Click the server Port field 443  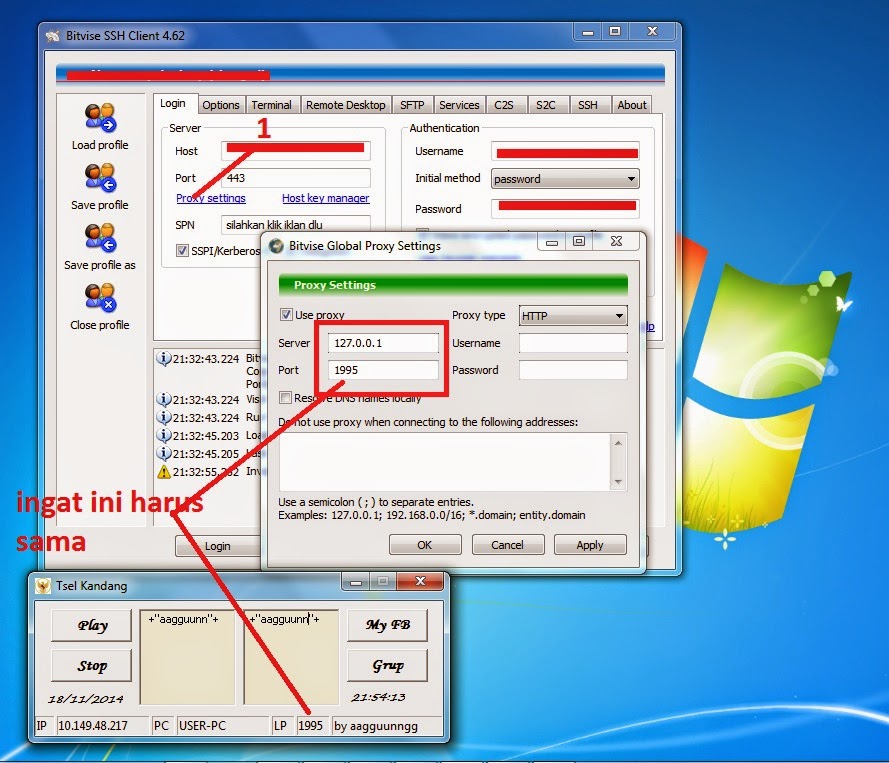pos(296,178)
